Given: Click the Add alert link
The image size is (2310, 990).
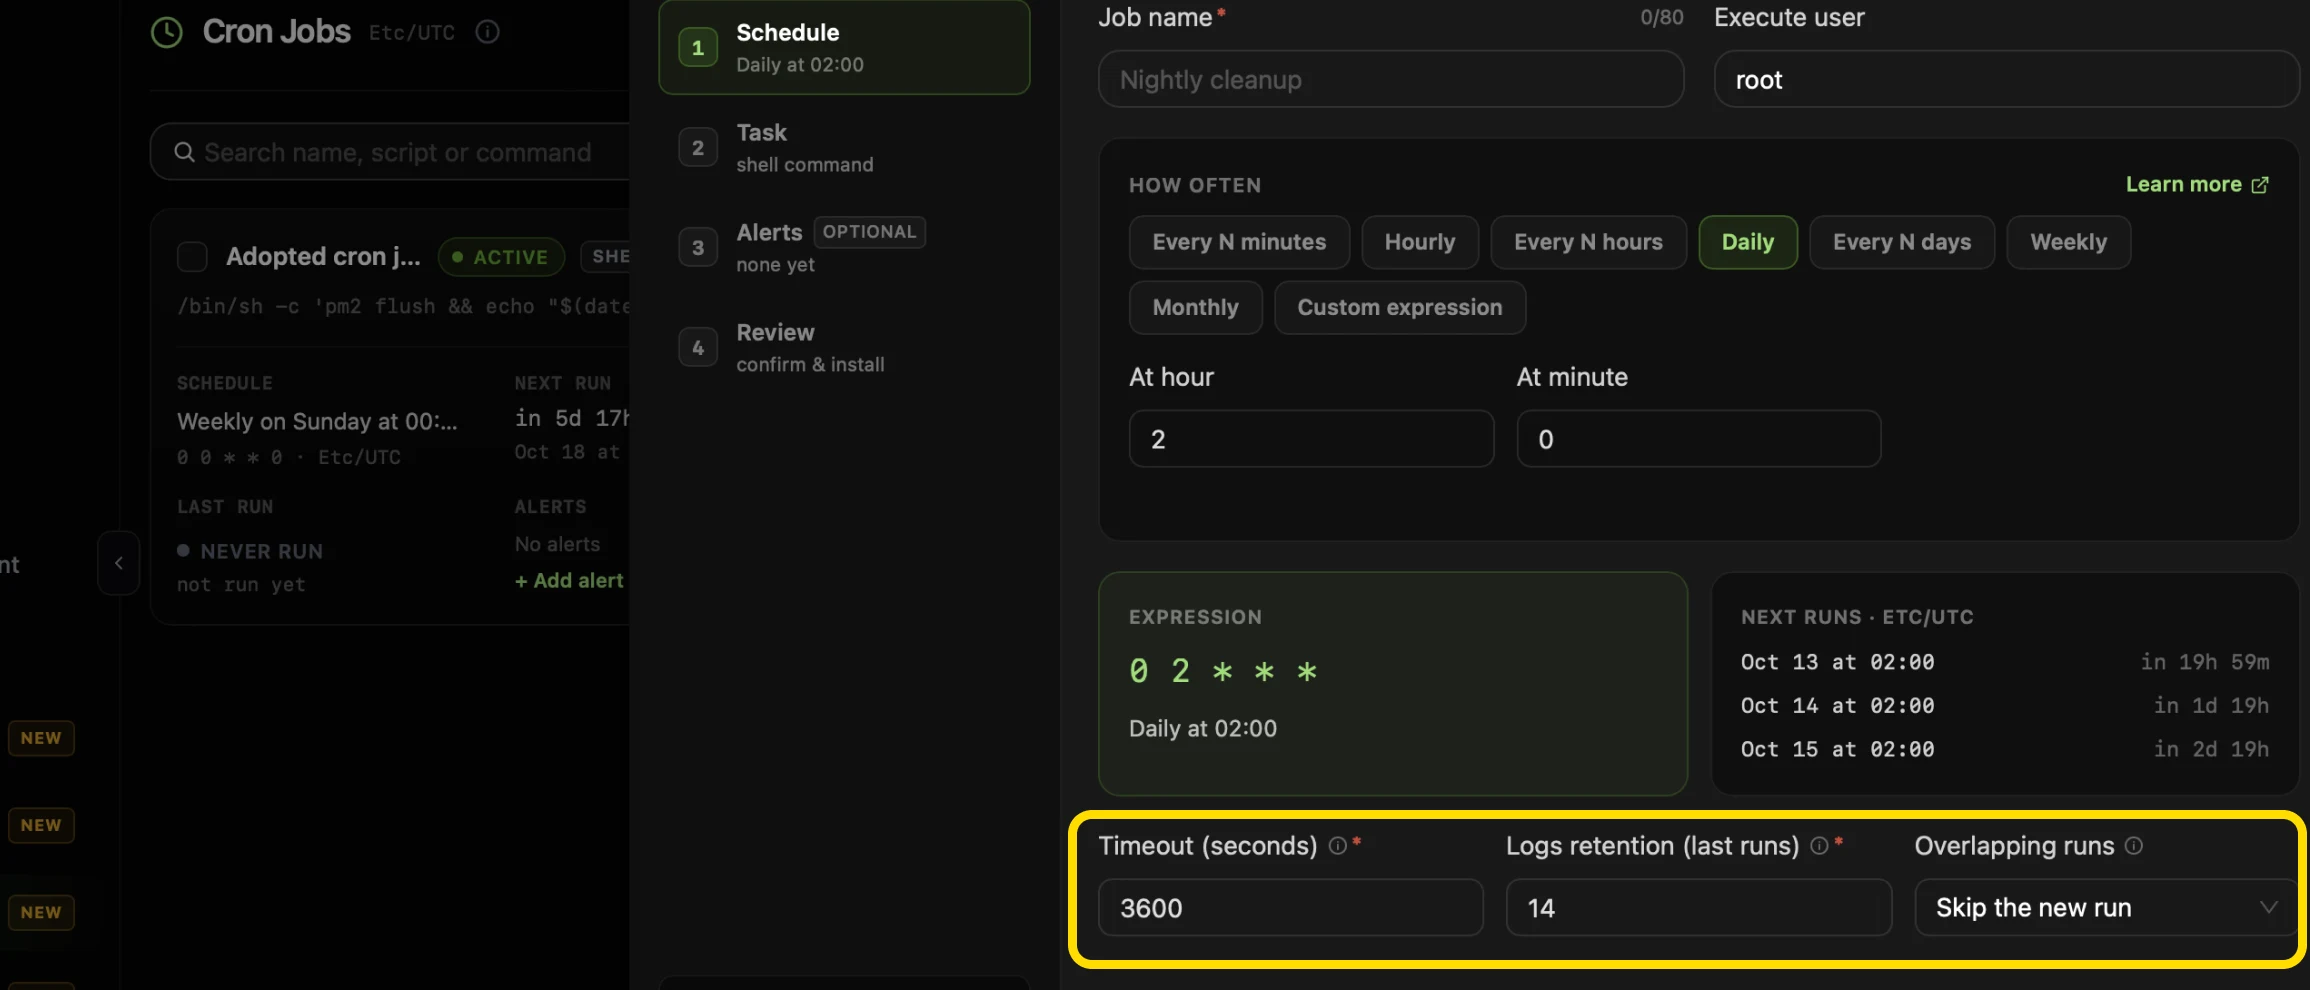Looking at the screenshot, I should click(569, 581).
